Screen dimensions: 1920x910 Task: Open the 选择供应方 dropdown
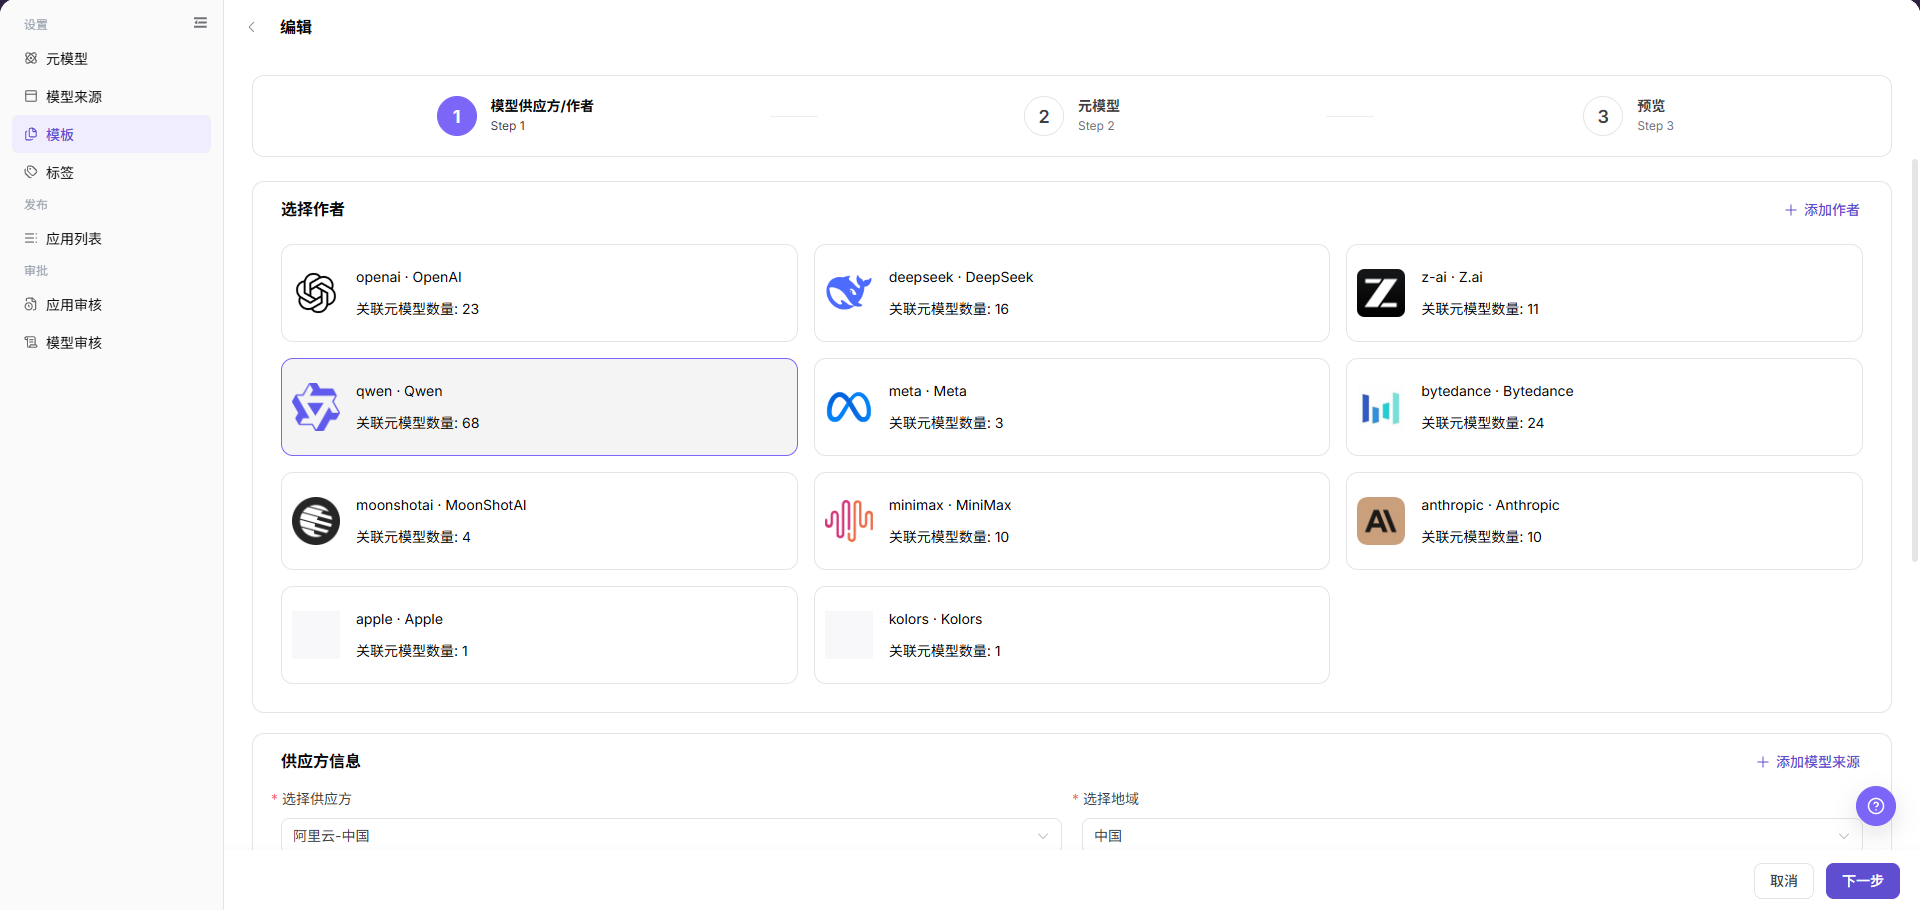tap(671, 835)
